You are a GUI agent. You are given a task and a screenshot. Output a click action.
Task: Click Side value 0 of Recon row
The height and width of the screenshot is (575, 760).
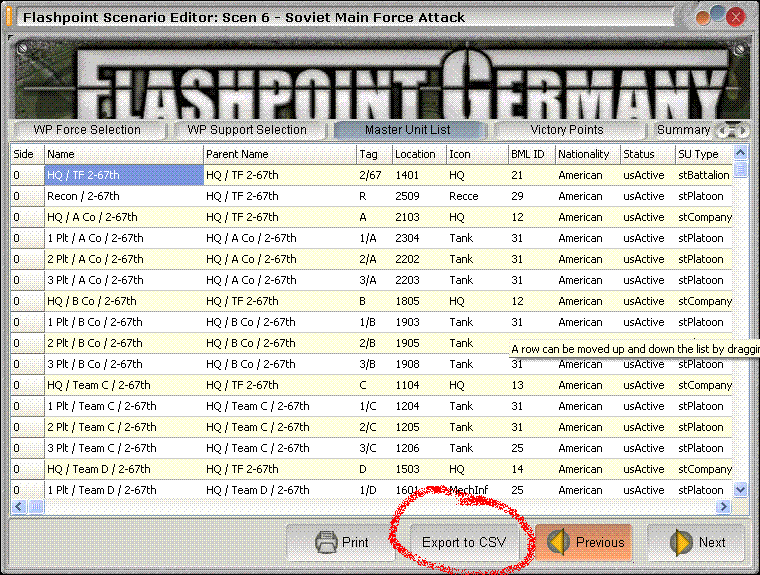click(27, 196)
